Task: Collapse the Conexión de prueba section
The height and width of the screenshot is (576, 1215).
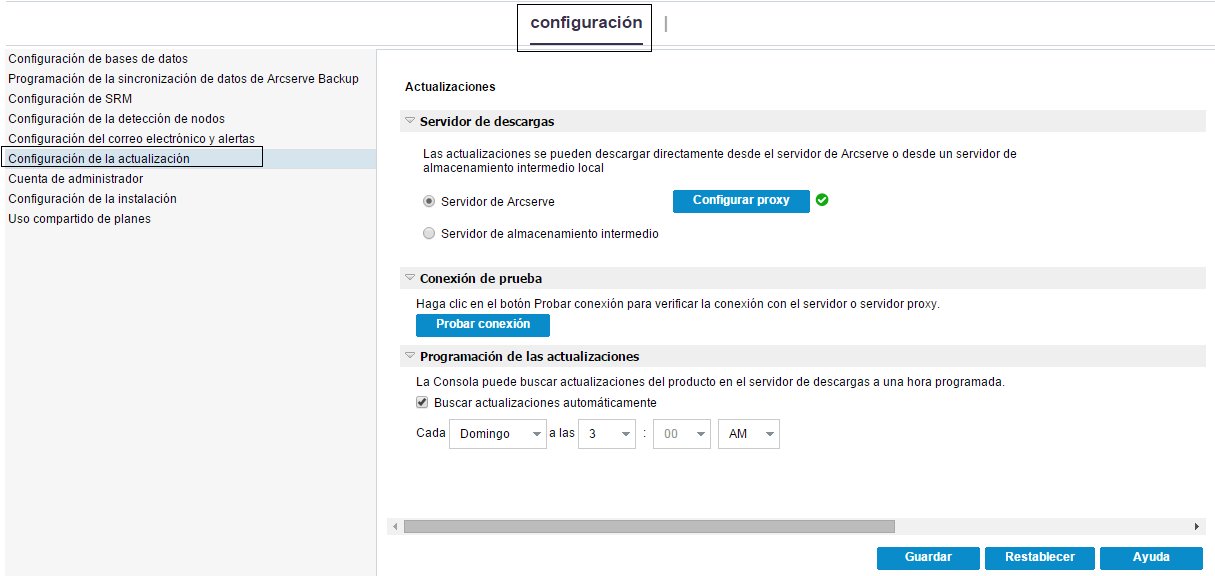Action: [410, 278]
